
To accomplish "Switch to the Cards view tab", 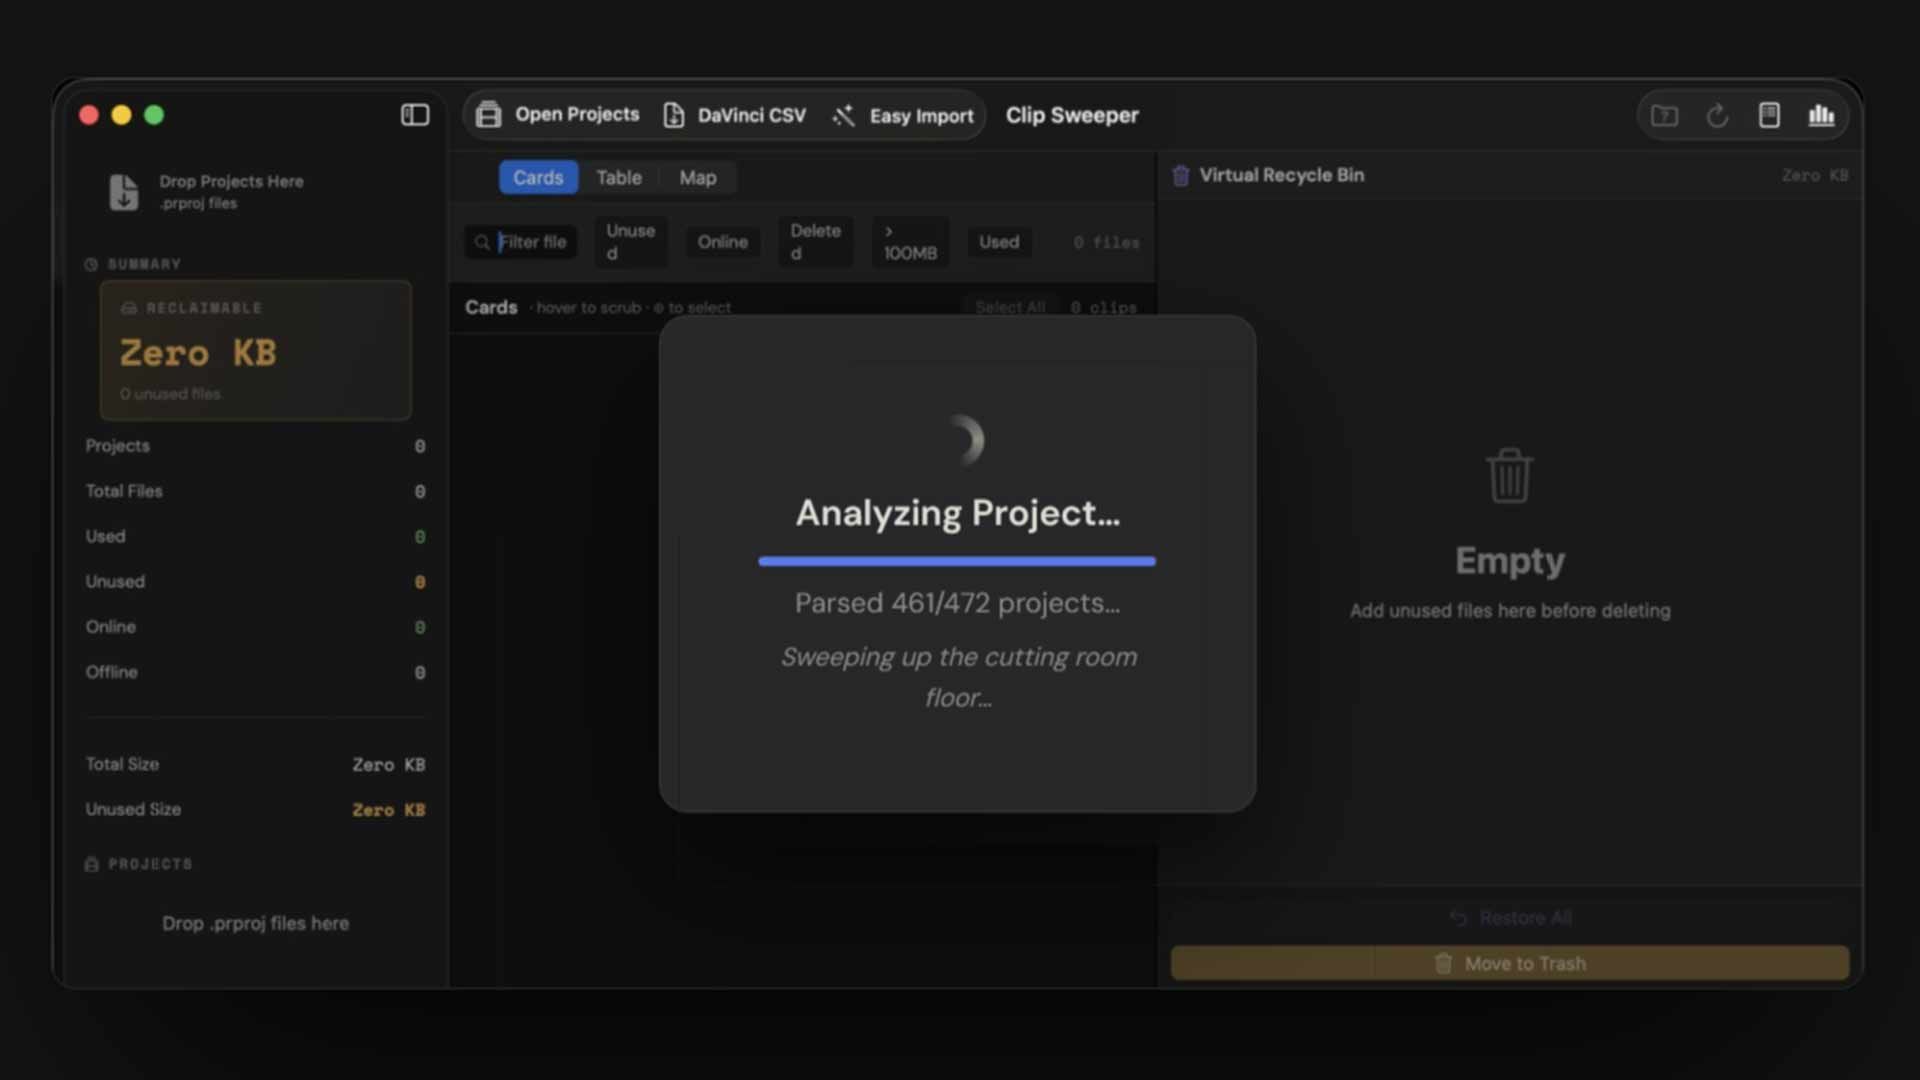I will pyautogui.click(x=538, y=178).
